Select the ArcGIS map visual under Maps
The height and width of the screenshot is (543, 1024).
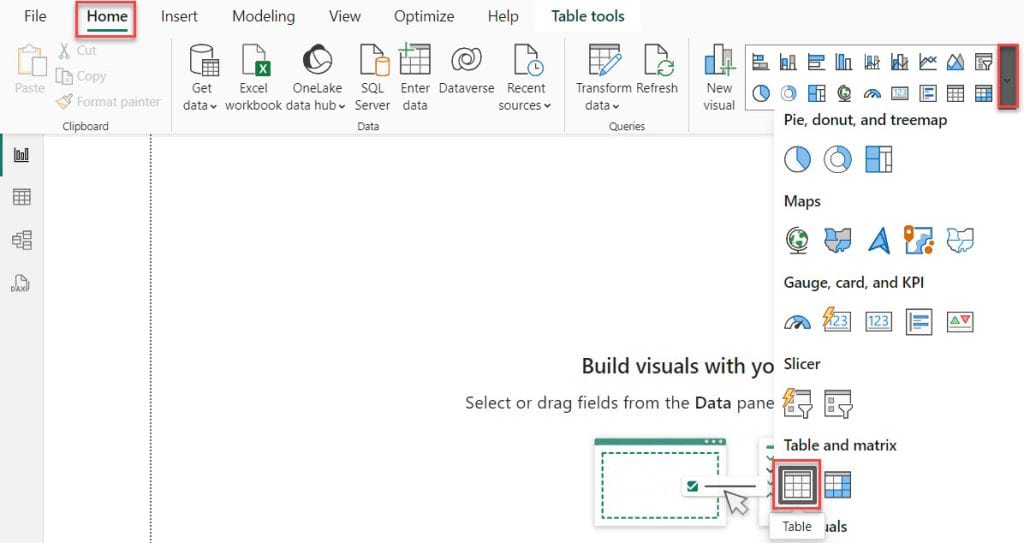(919, 240)
